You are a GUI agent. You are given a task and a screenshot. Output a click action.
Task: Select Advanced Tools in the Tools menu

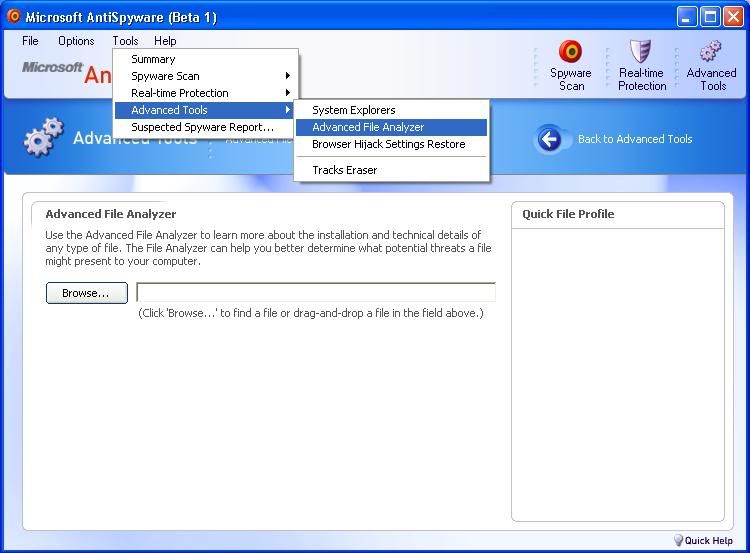[x=204, y=110]
